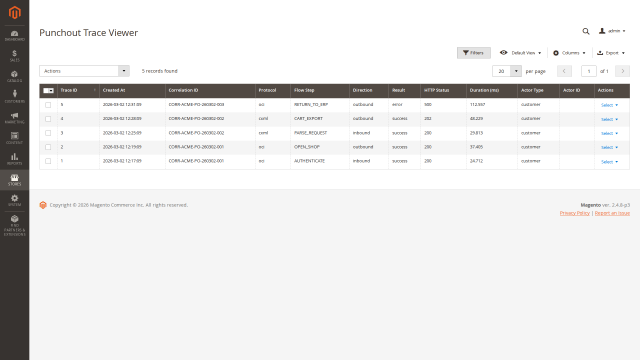
Task: Sort by Trace ID column header
Action: click(78, 91)
